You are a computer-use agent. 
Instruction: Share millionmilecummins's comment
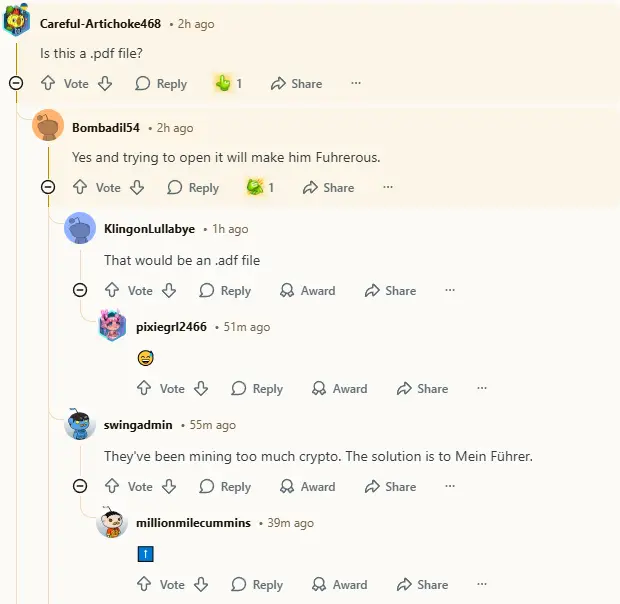[x=421, y=585]
